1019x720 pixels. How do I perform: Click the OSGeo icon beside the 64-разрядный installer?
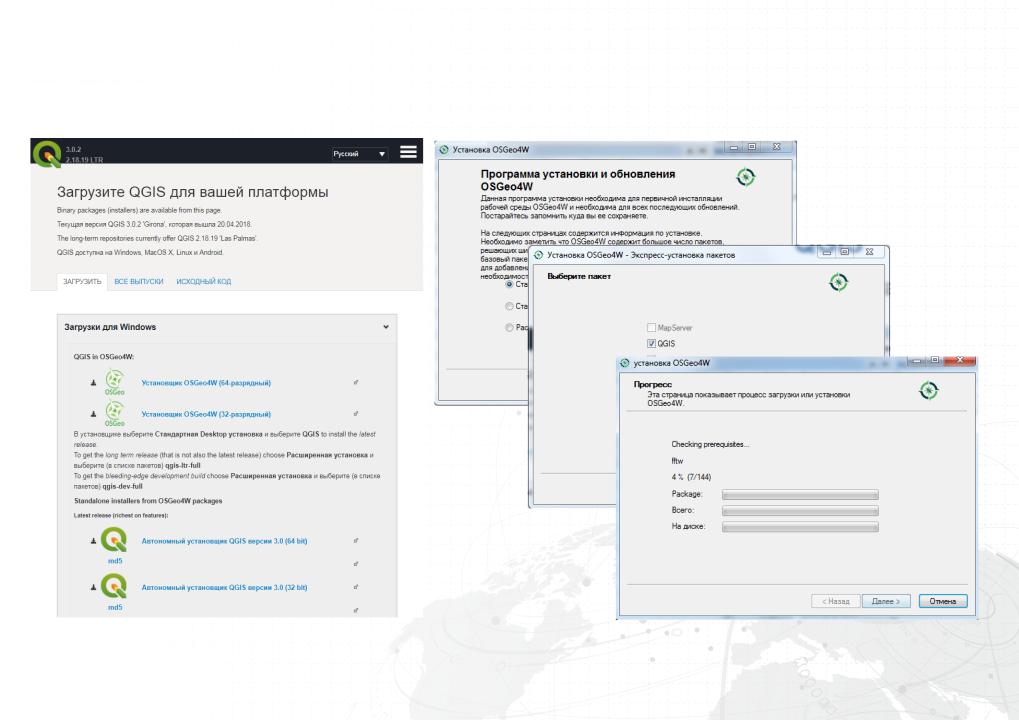point(115,381)
